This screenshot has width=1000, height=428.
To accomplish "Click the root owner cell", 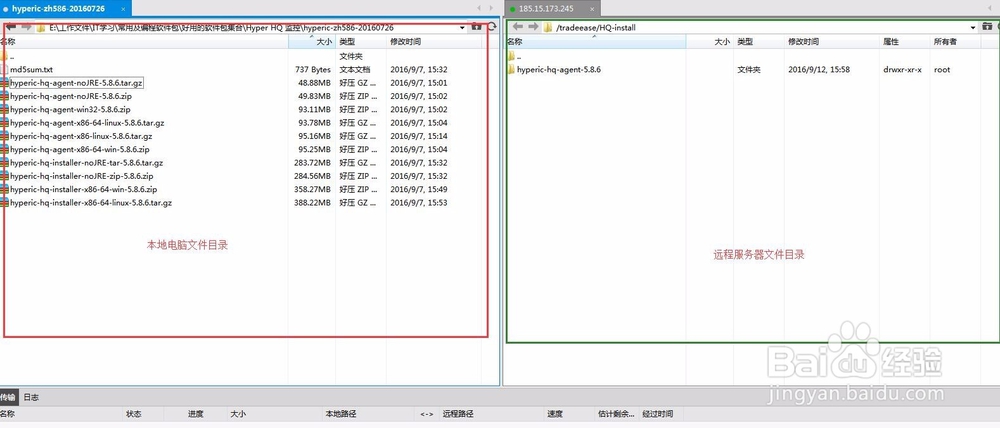I will pyautogui.click(x=942, y=70).
